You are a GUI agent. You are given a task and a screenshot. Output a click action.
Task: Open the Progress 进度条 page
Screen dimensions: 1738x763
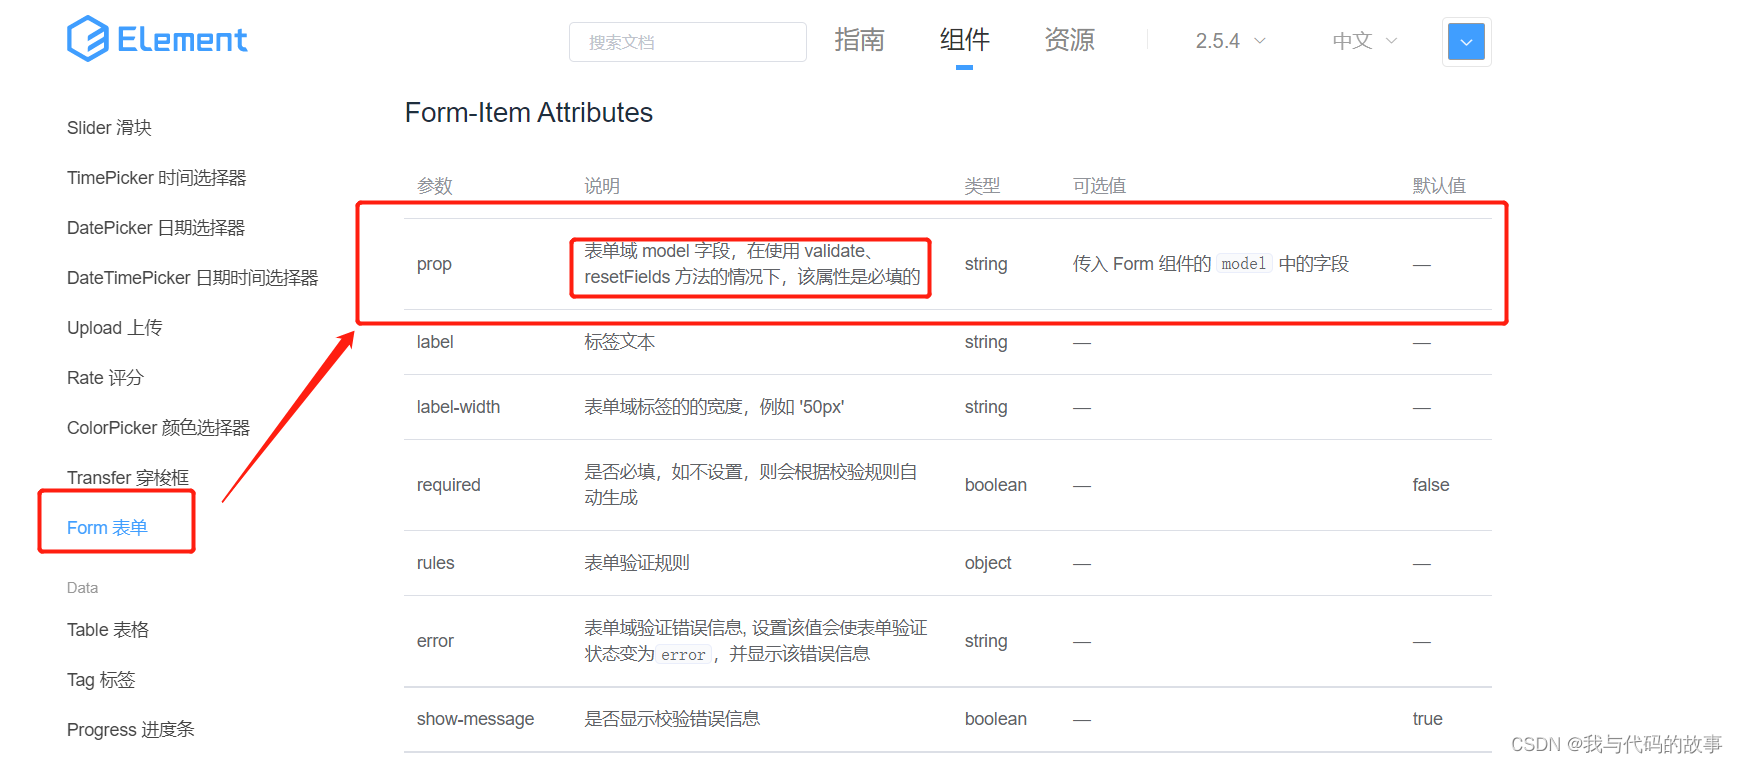(x=131, y=730)
